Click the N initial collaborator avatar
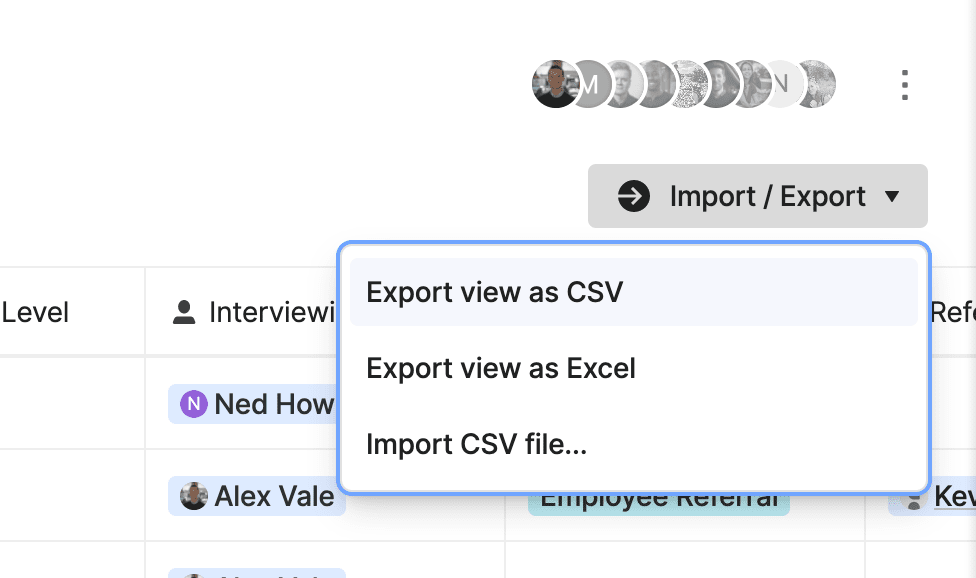 (783, 84)
